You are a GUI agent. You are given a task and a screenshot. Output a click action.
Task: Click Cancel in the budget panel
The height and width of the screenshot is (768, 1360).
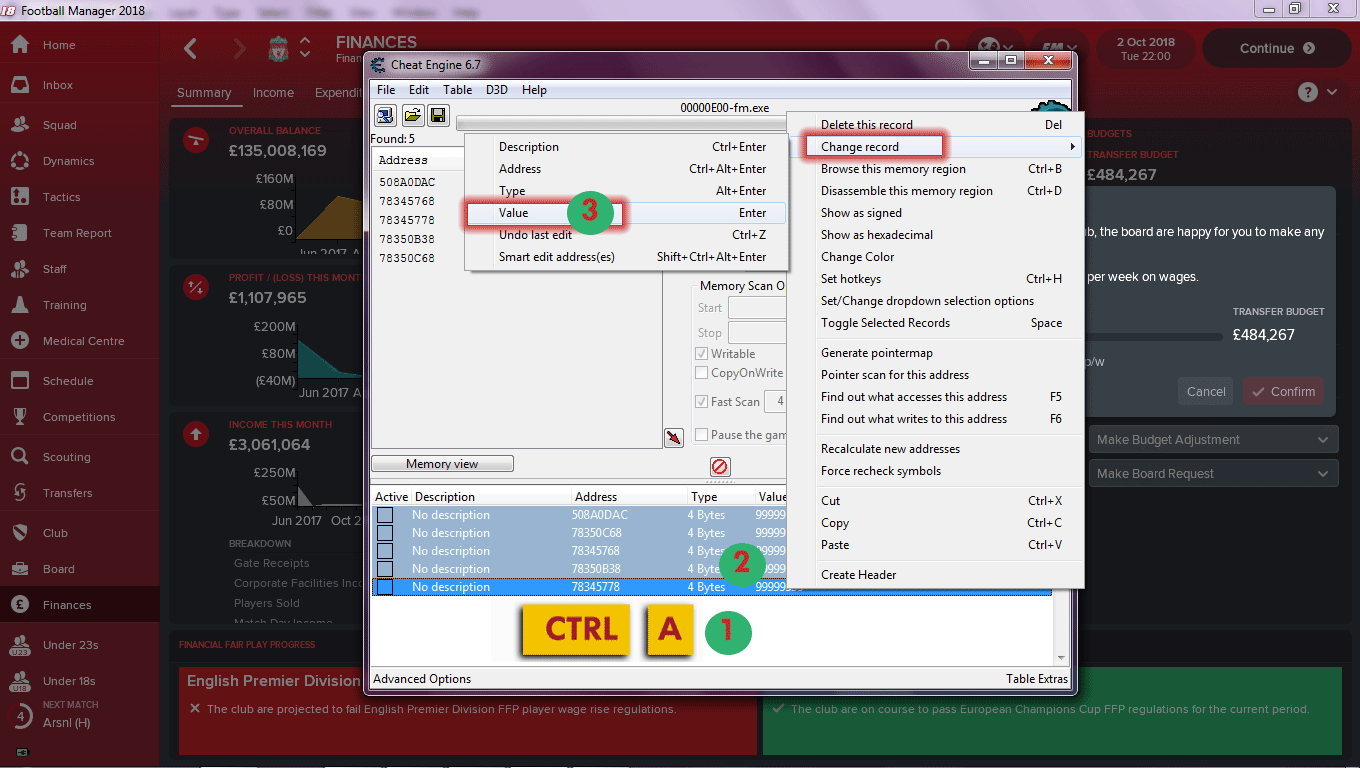(1206, 392)
